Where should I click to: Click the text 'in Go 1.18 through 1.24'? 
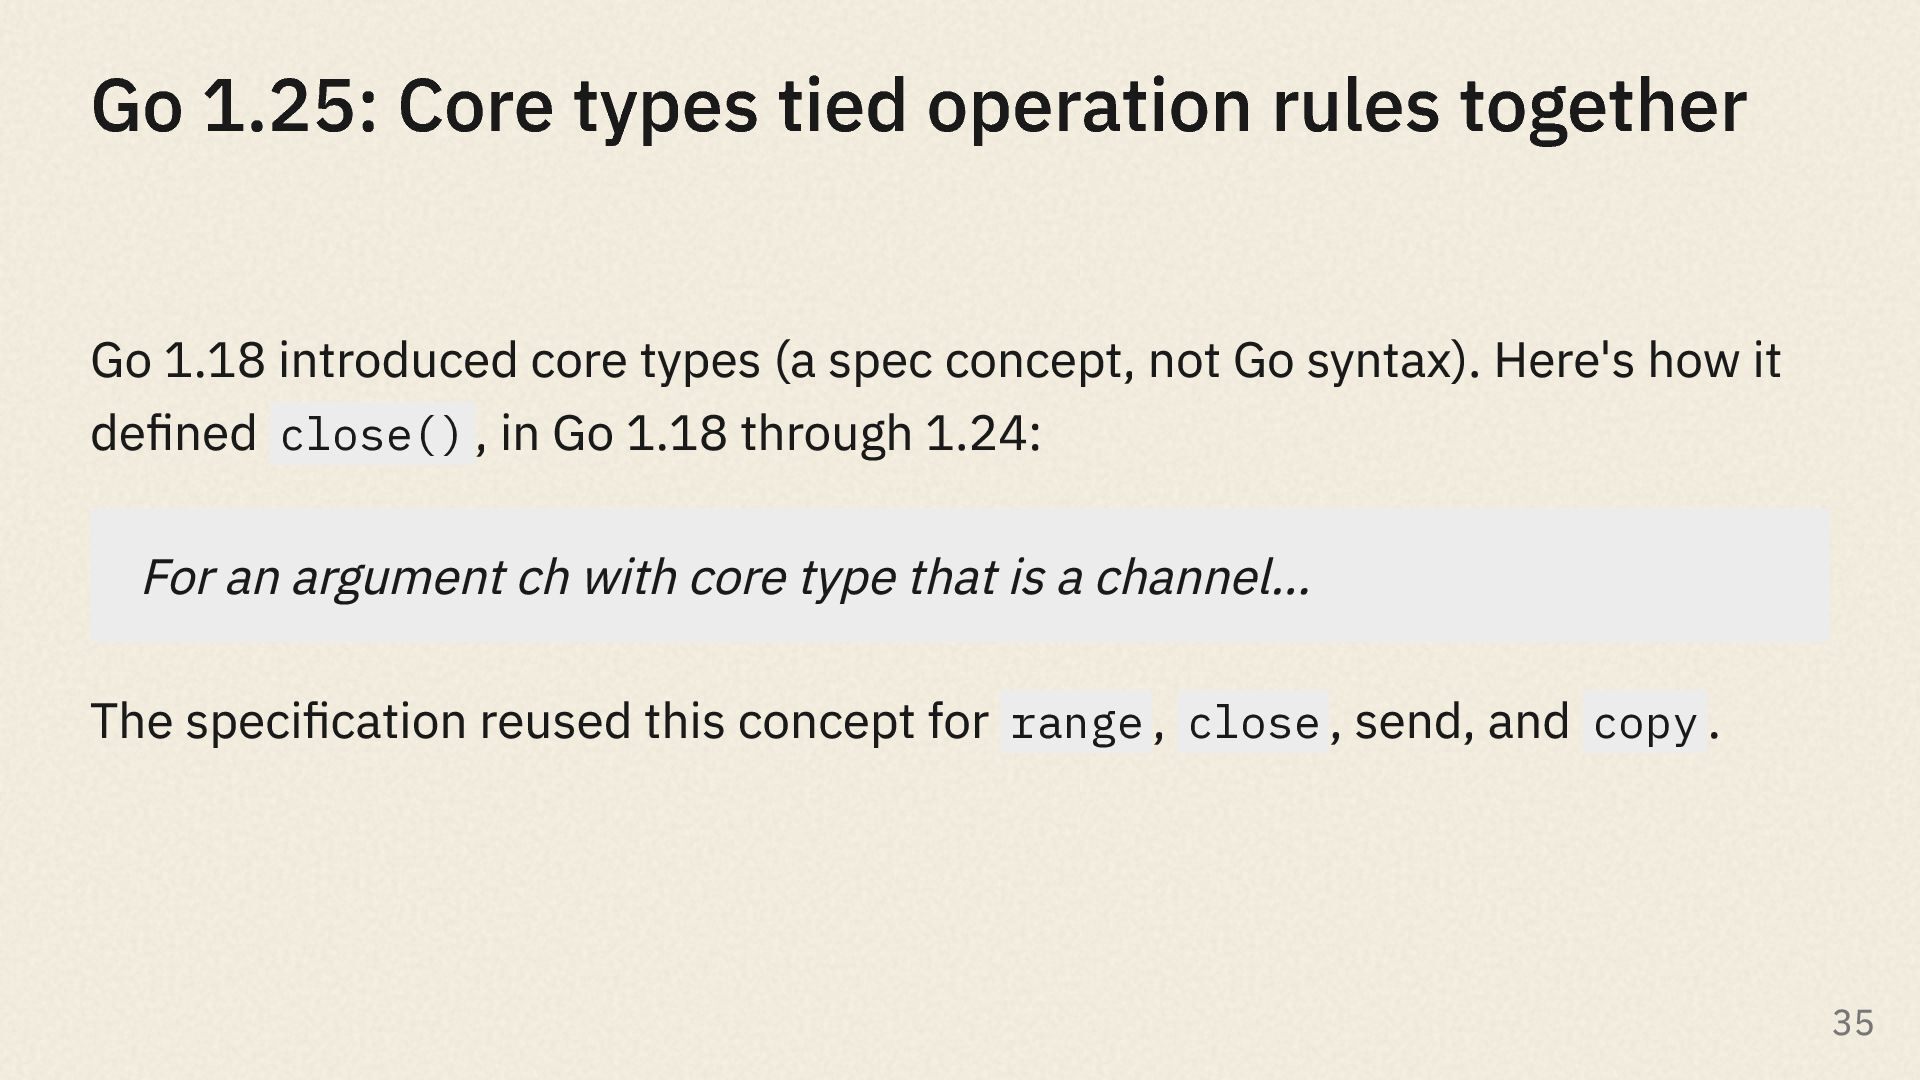pos(764,434)
